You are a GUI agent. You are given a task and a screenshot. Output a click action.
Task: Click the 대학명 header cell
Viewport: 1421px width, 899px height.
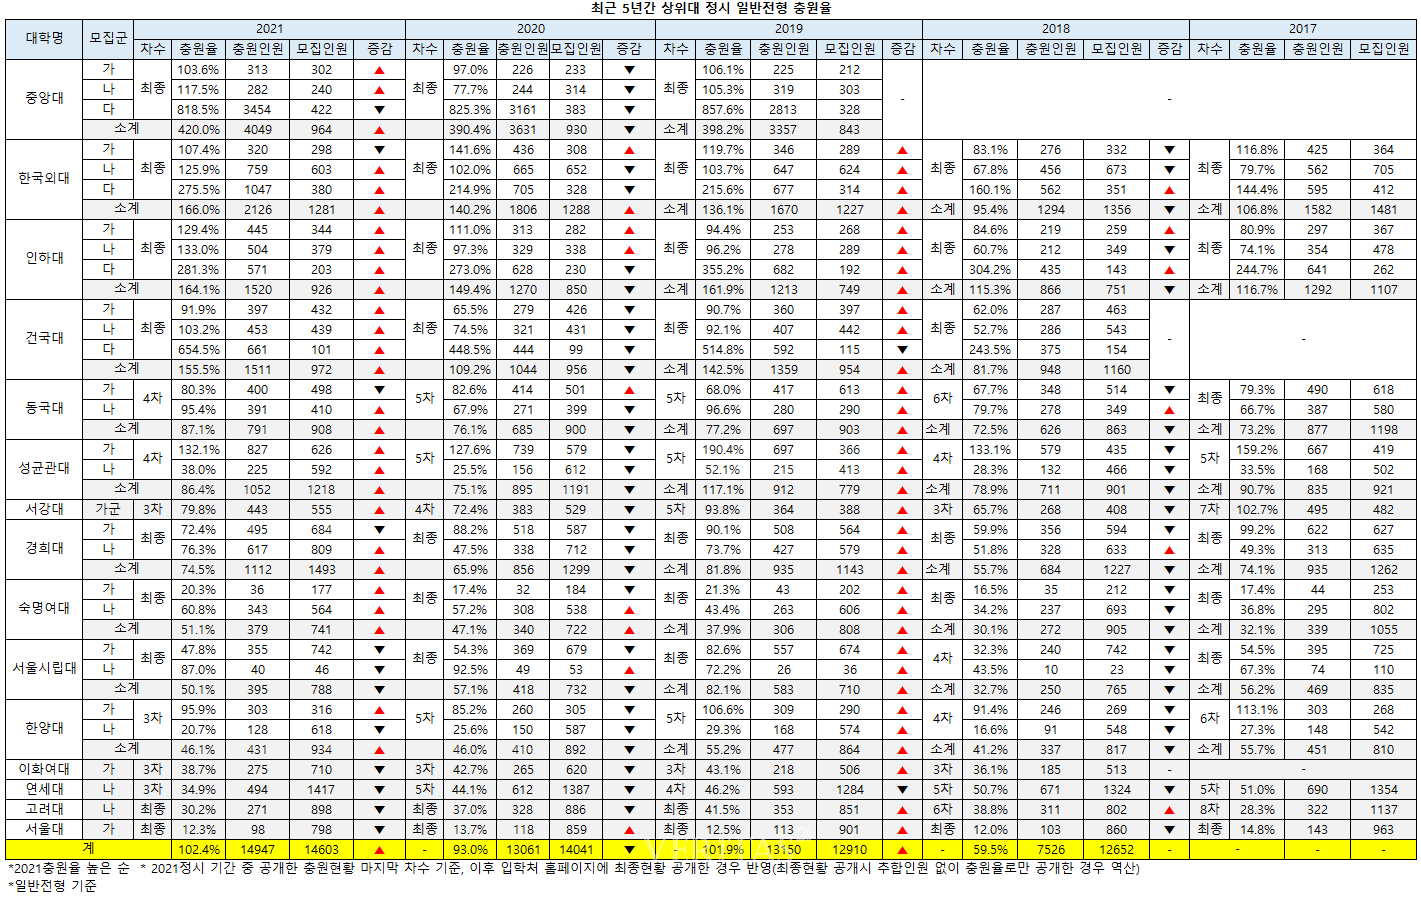(44, 38)
